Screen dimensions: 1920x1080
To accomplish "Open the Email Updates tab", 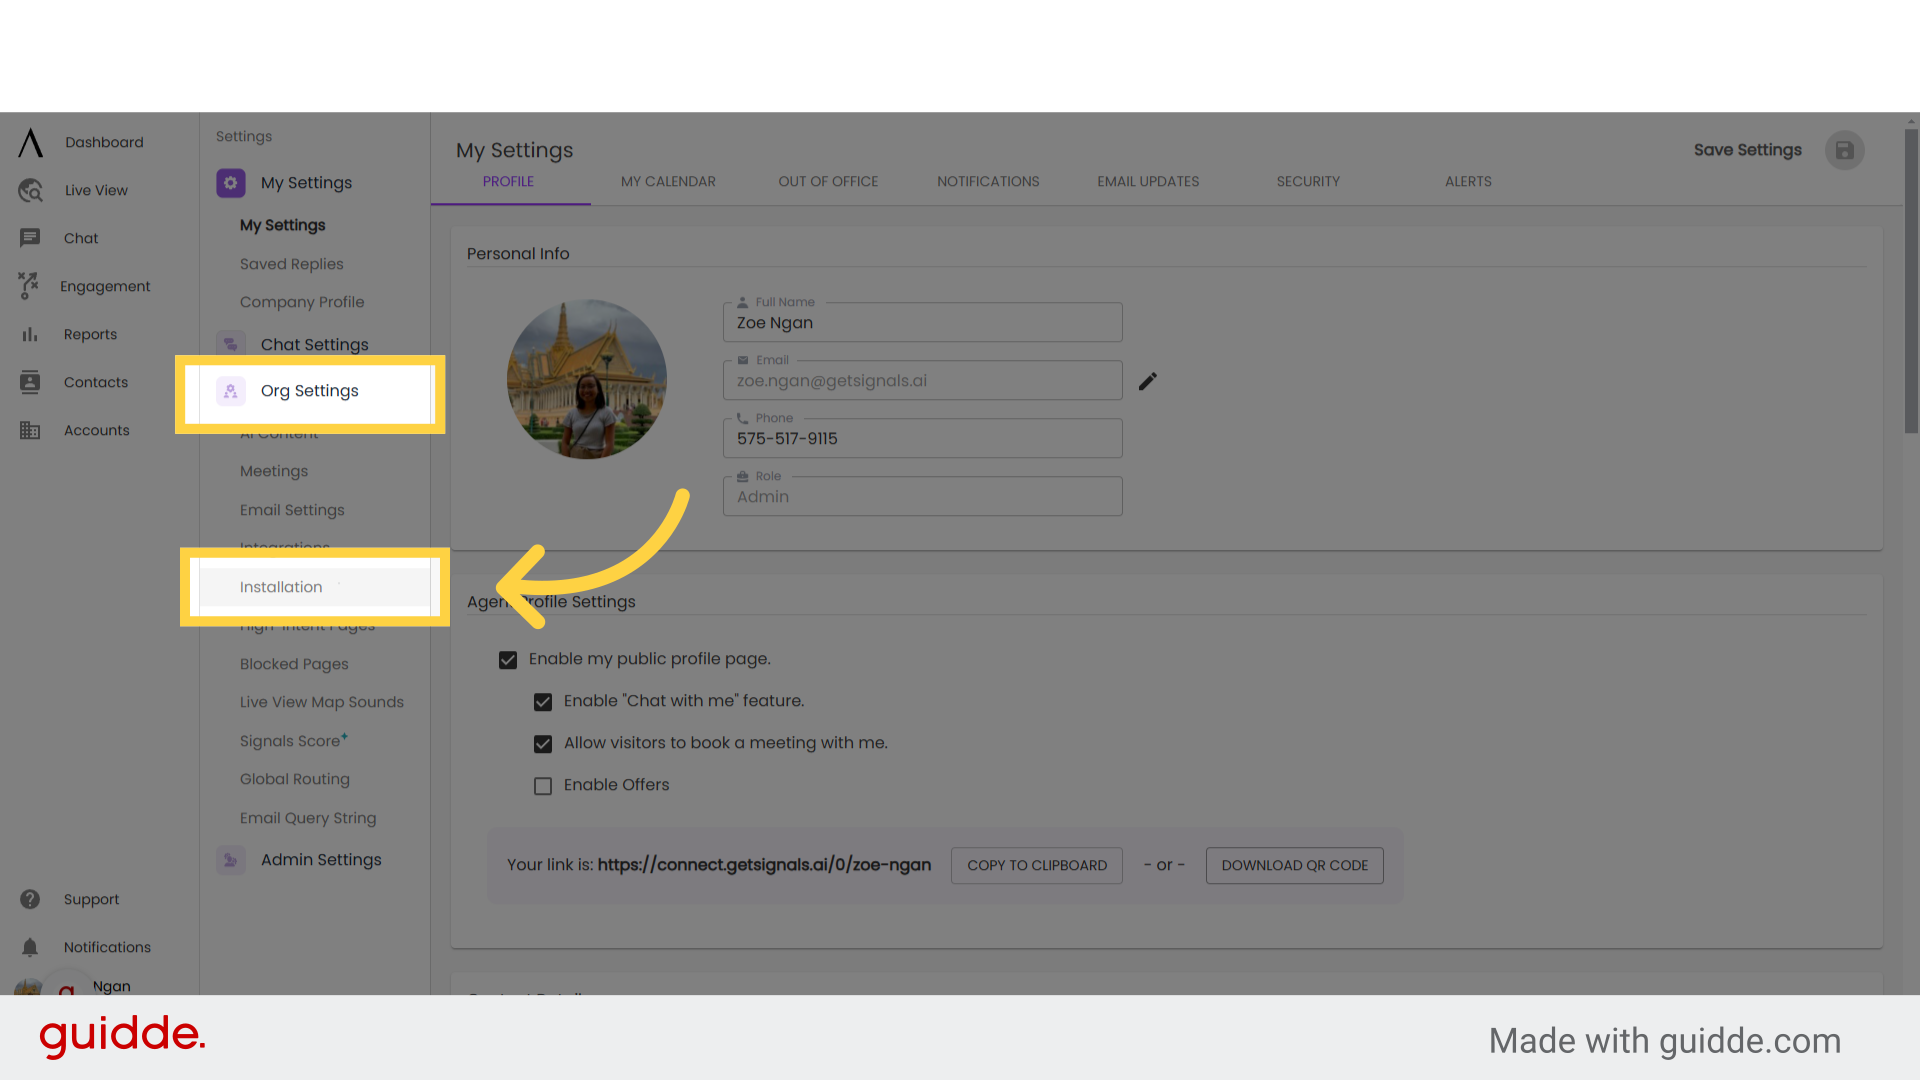I will pos(1148,181).
